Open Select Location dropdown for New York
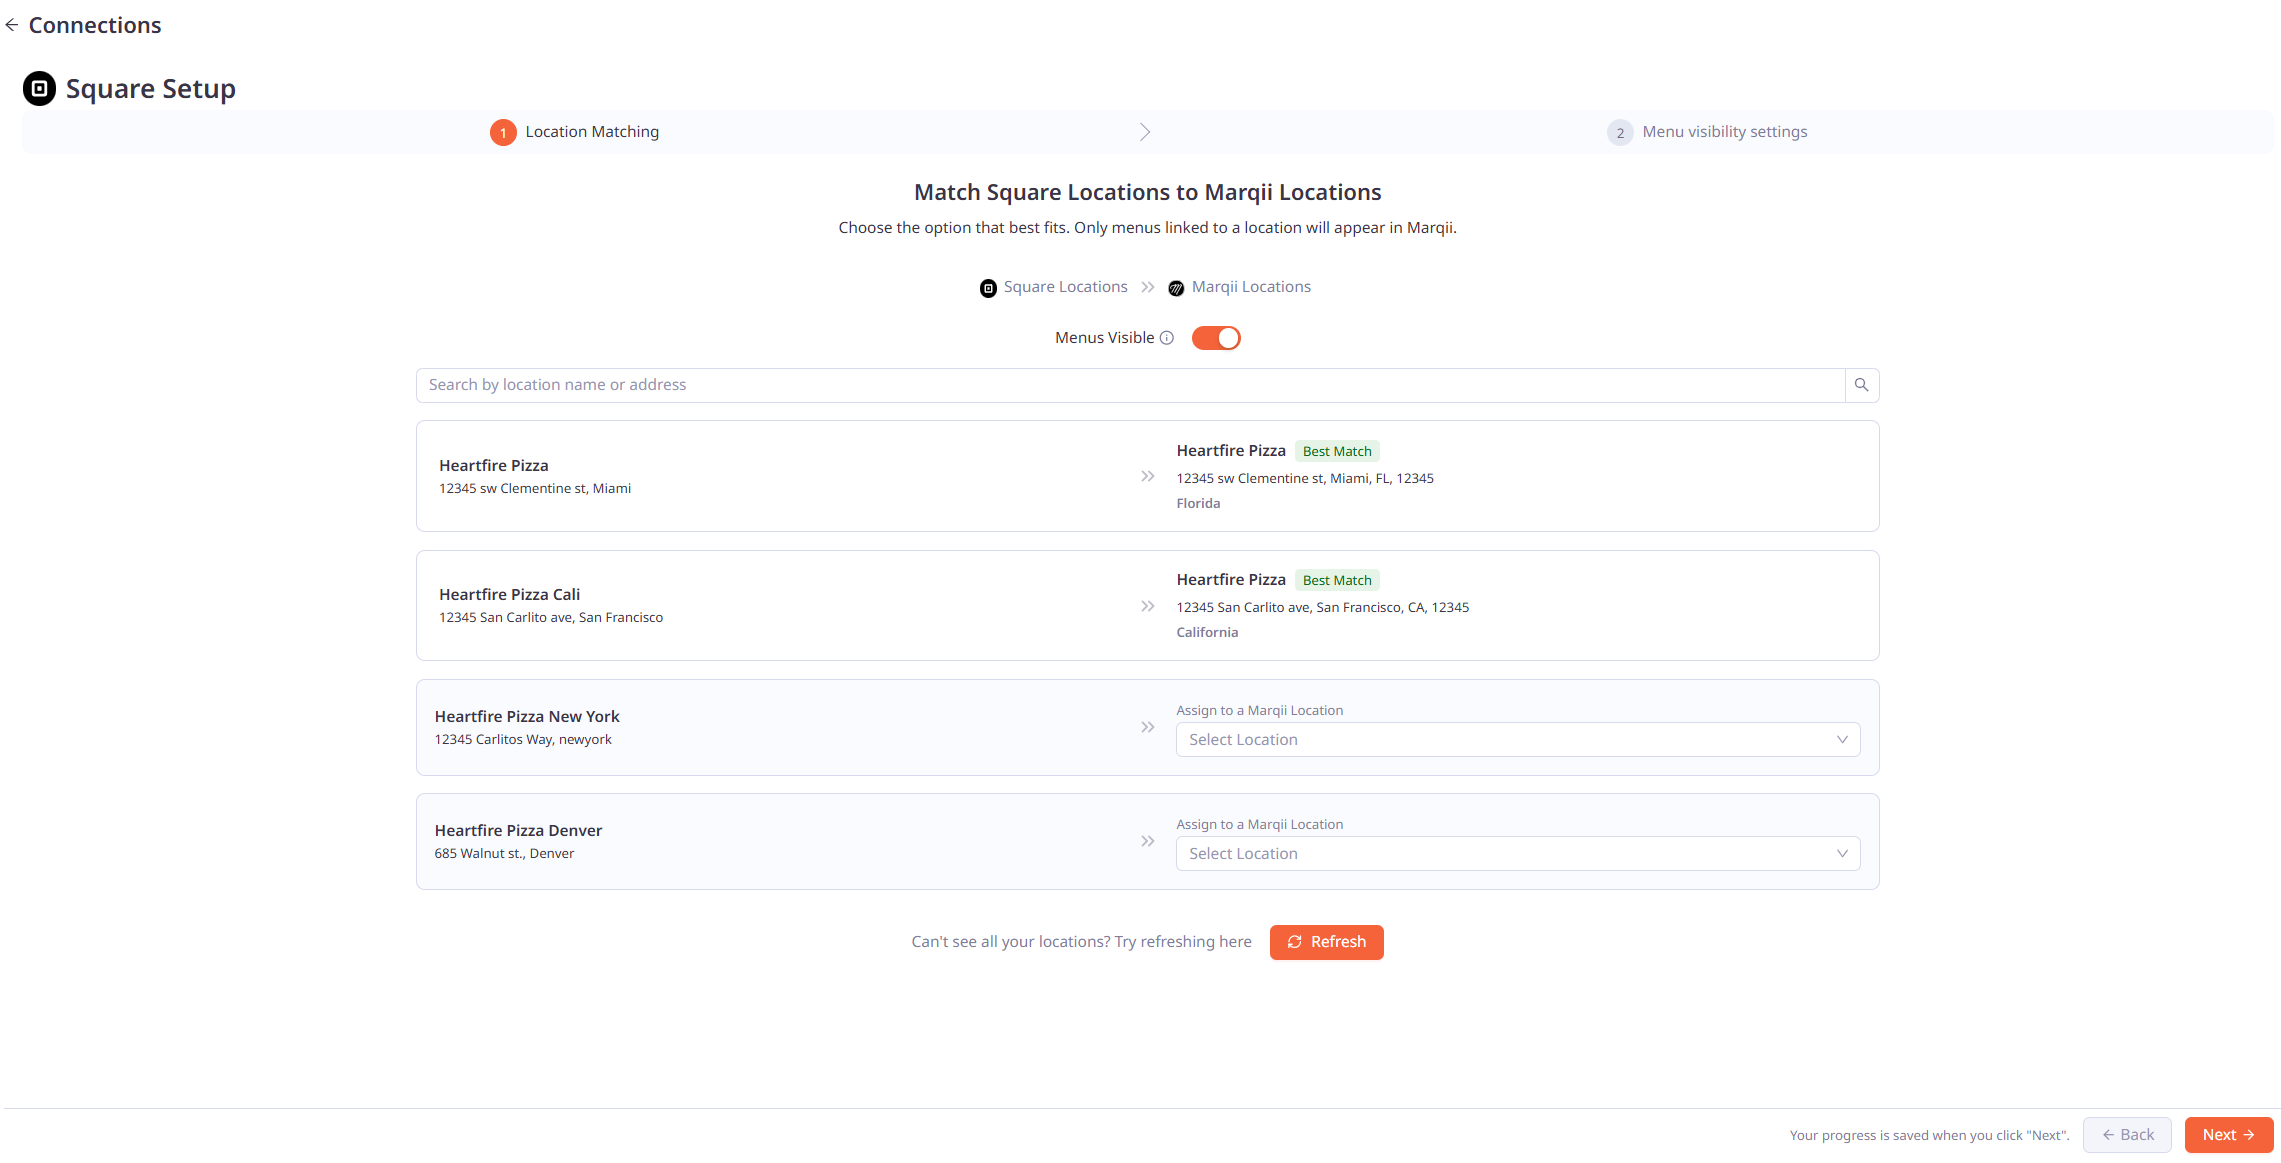 point(1518,740)
